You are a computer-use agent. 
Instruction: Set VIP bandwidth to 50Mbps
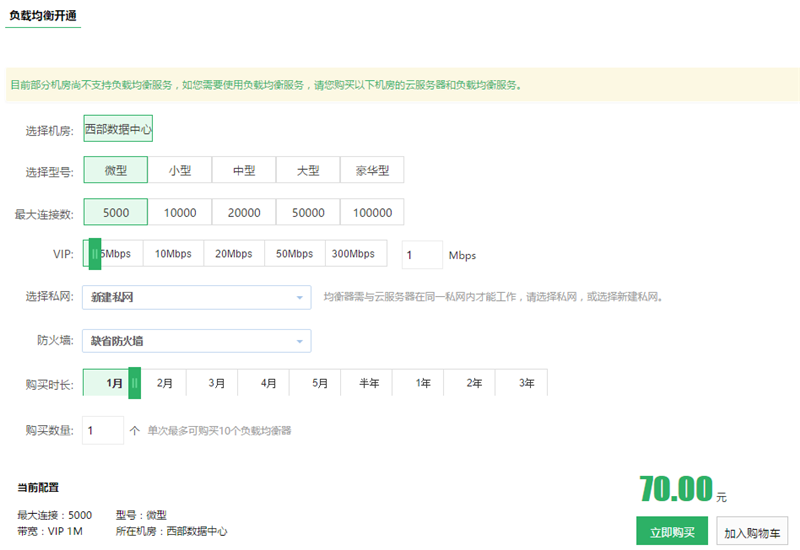click(295, 254)
